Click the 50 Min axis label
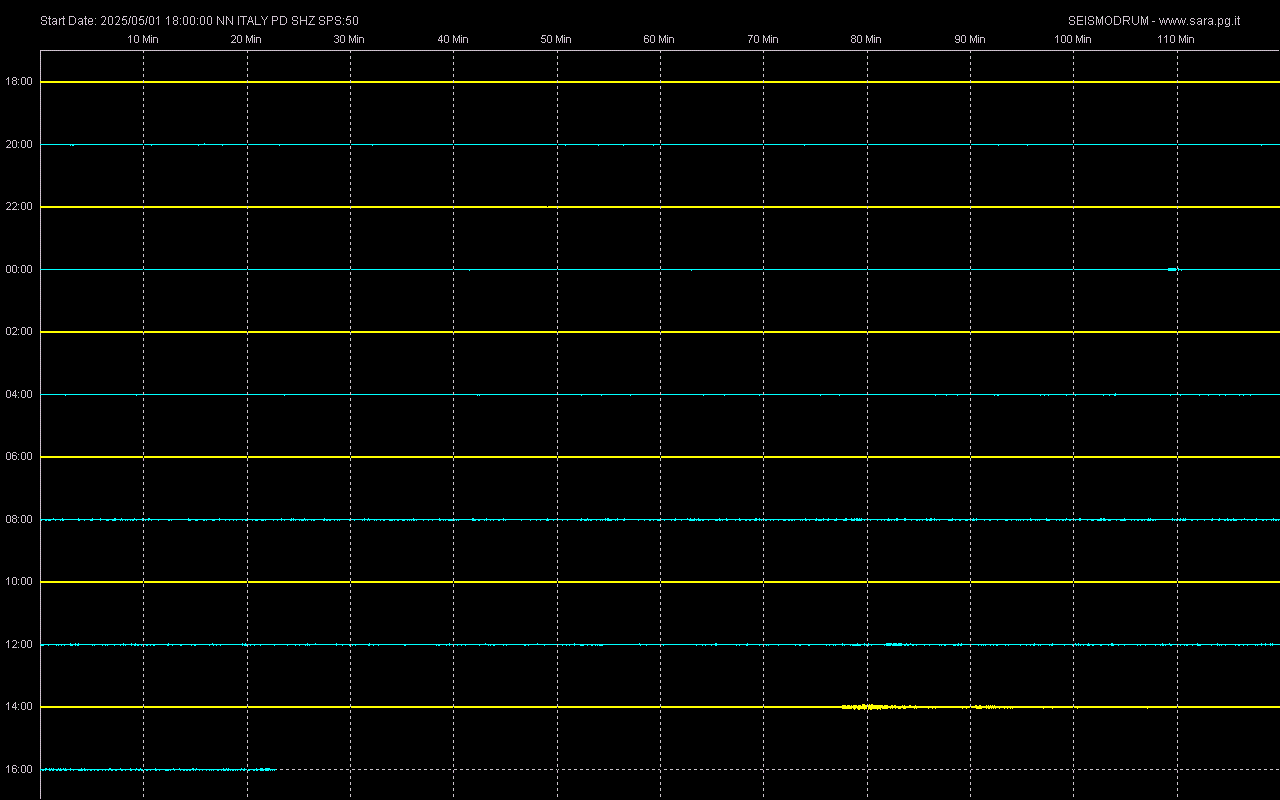Viewport: 1280px width, 800px height. pyautogui.click(x=556, y=39)
